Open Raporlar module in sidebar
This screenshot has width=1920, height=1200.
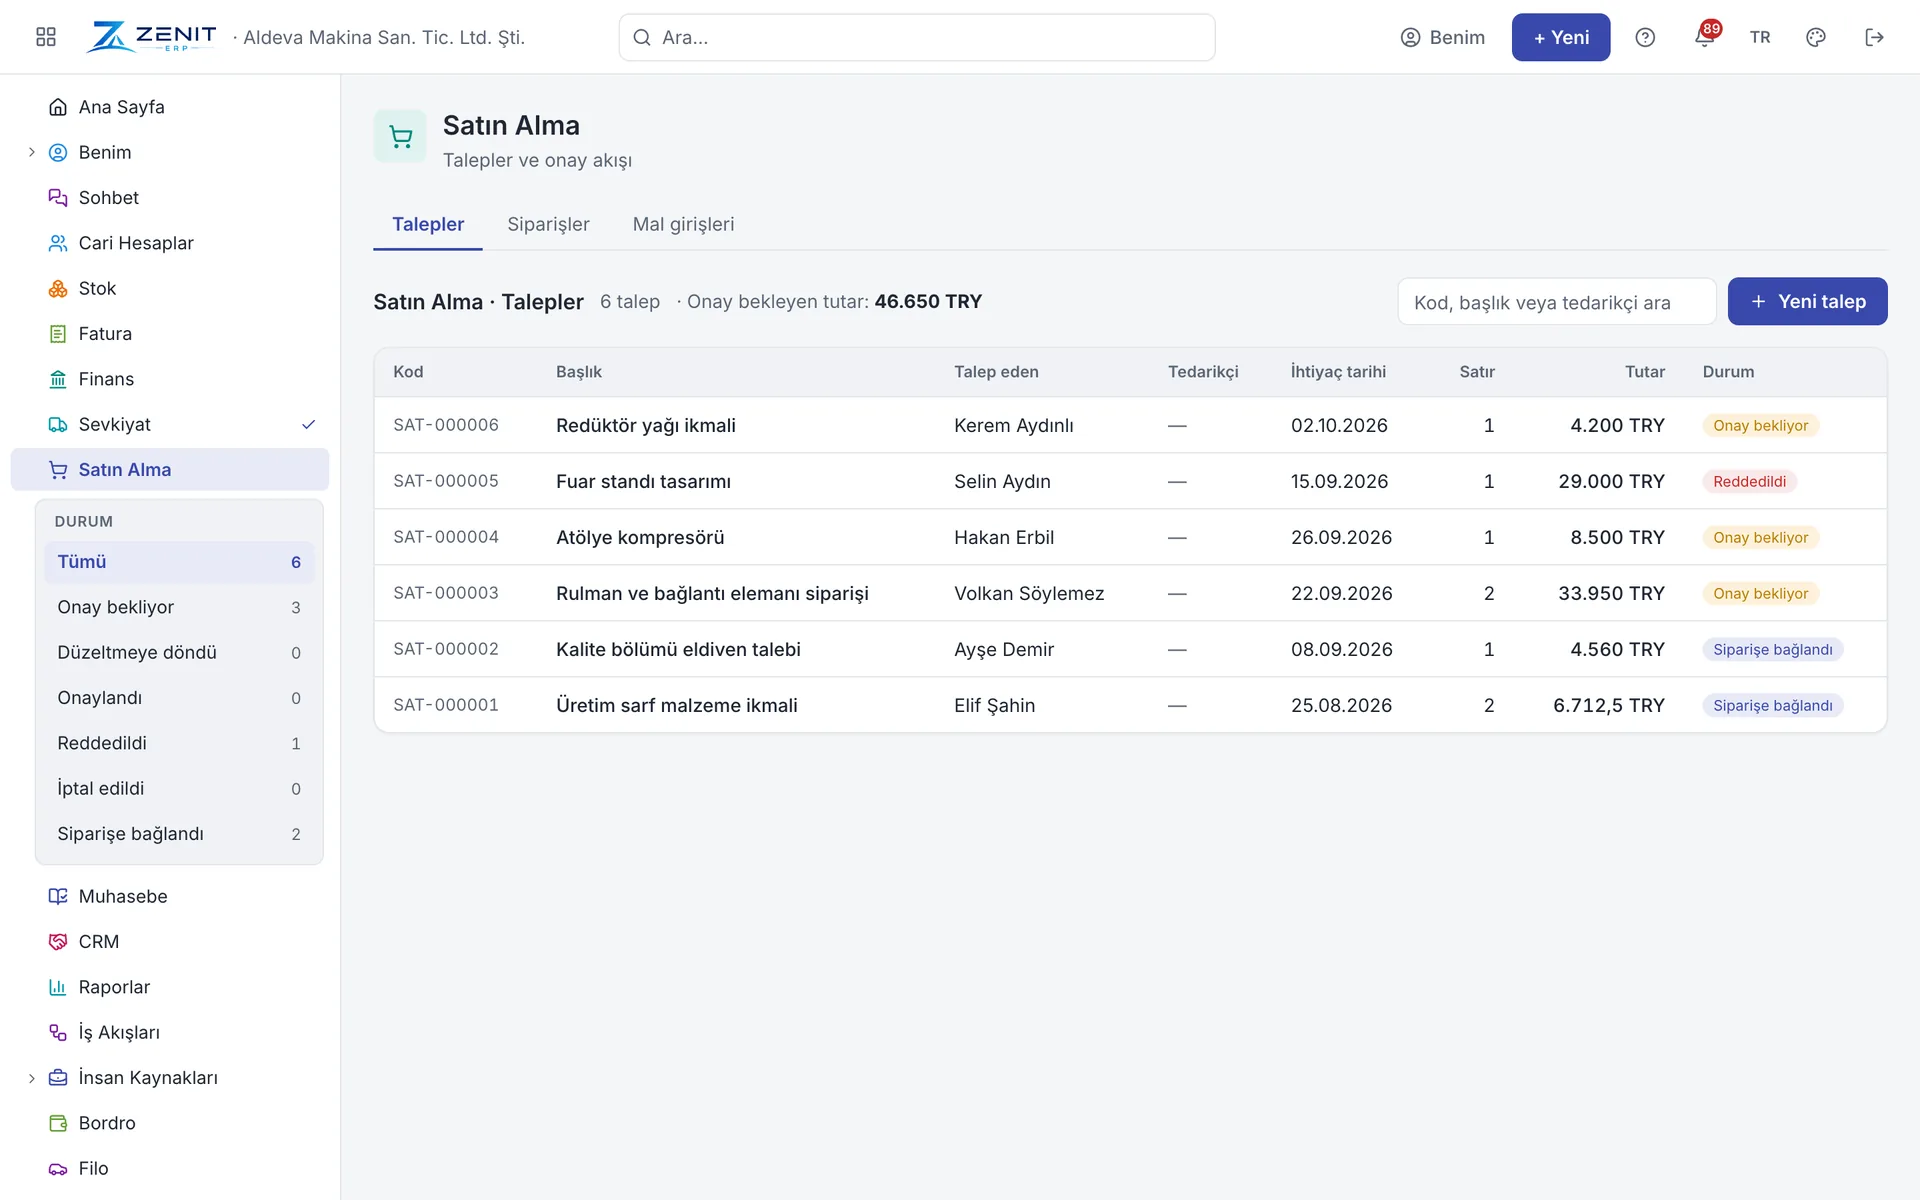point(170,987)
